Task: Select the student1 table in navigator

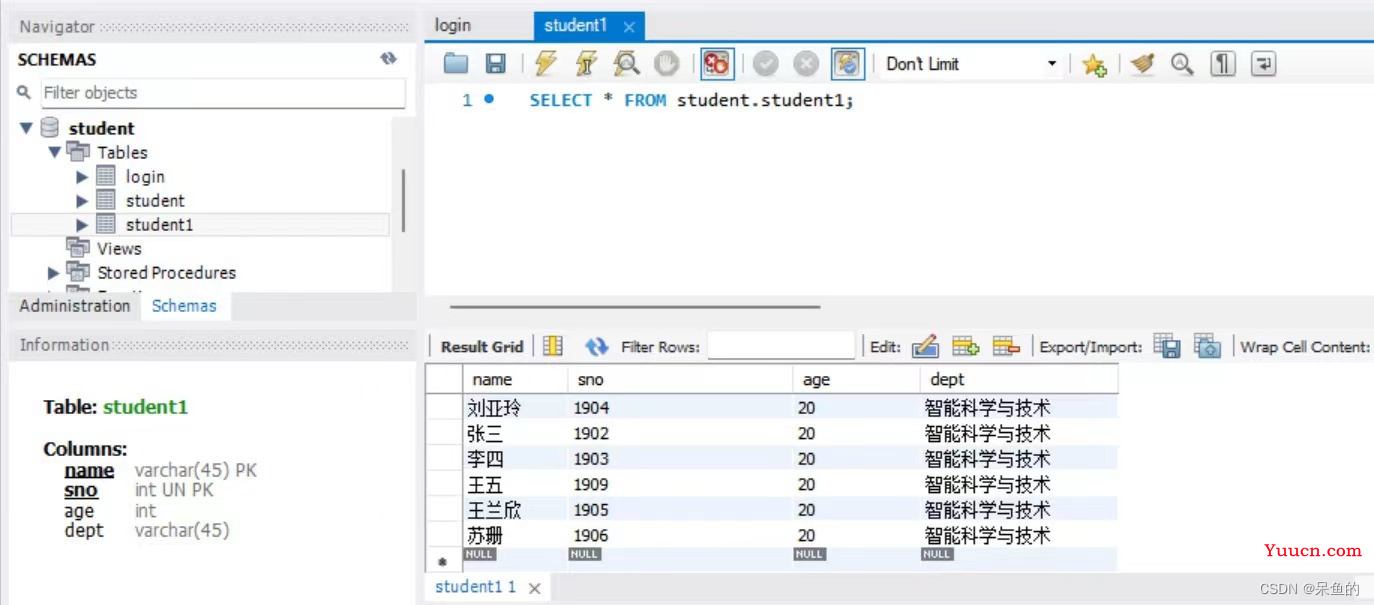Action: 159,225
